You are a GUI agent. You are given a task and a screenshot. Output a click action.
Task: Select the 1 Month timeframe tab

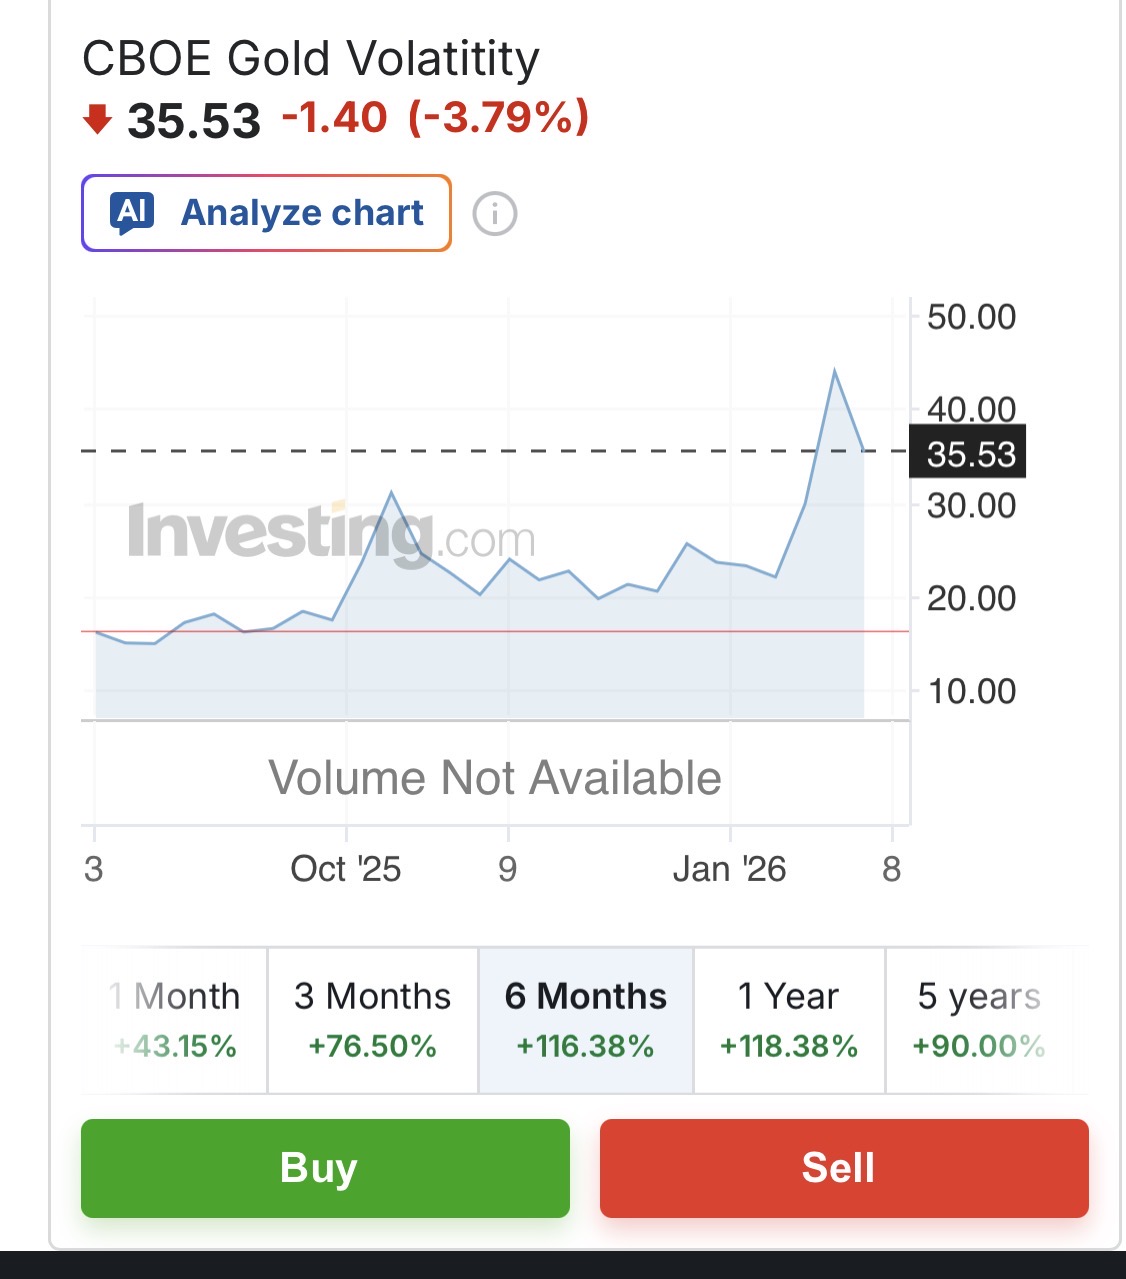pyautogui.click(x=175, y=1020)
